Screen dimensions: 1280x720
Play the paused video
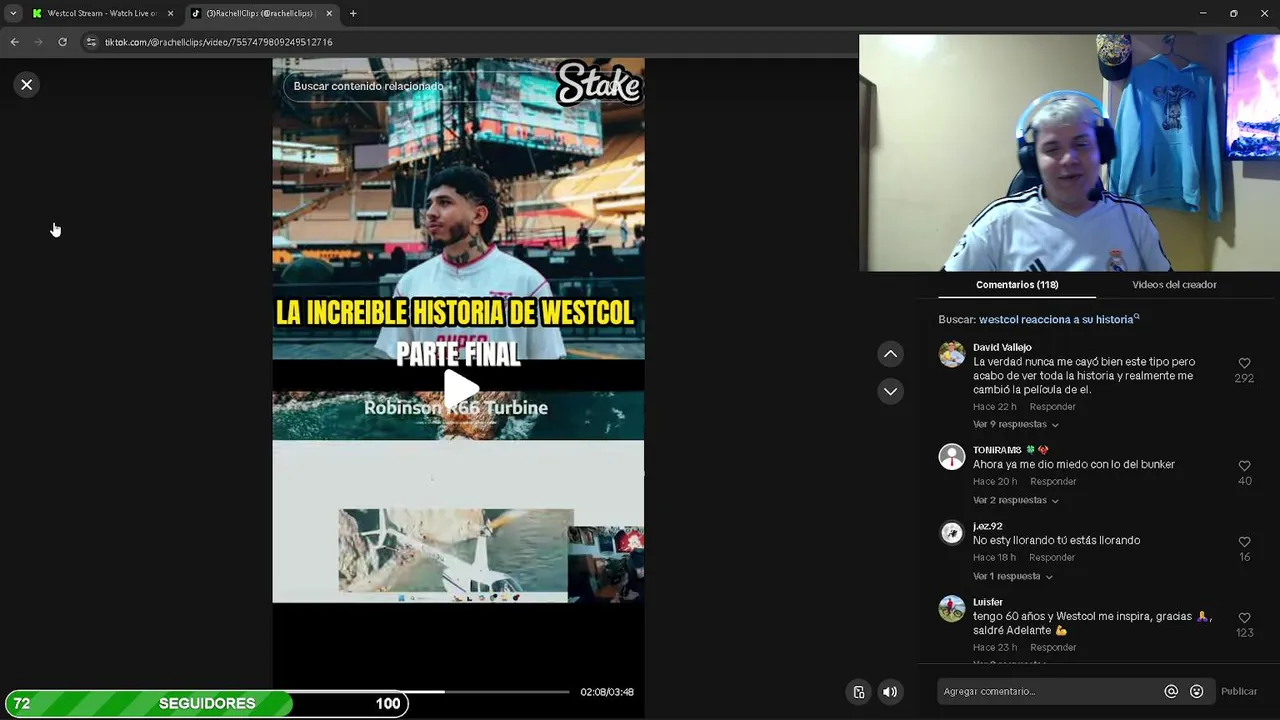pyautogui.click(x=459, y=389)
